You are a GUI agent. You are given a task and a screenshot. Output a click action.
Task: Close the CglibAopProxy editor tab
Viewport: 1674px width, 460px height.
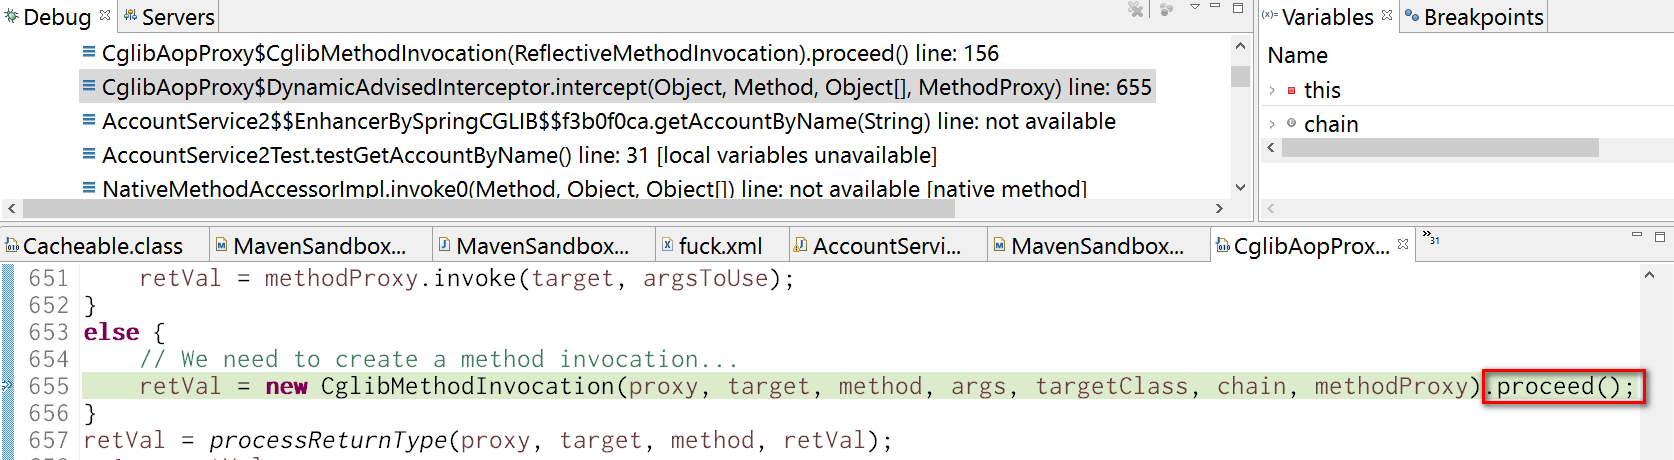coord(1403,244)
